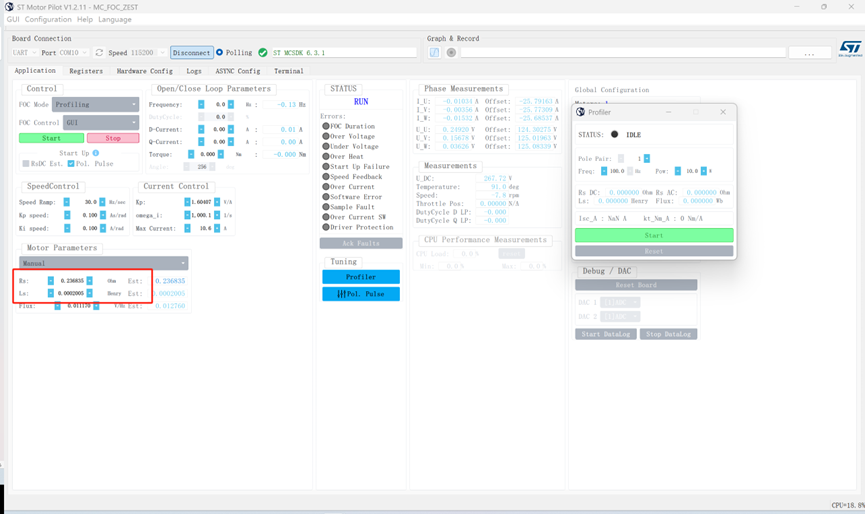
Task: Click the green connection status check icon
Action: pos(263,52)
